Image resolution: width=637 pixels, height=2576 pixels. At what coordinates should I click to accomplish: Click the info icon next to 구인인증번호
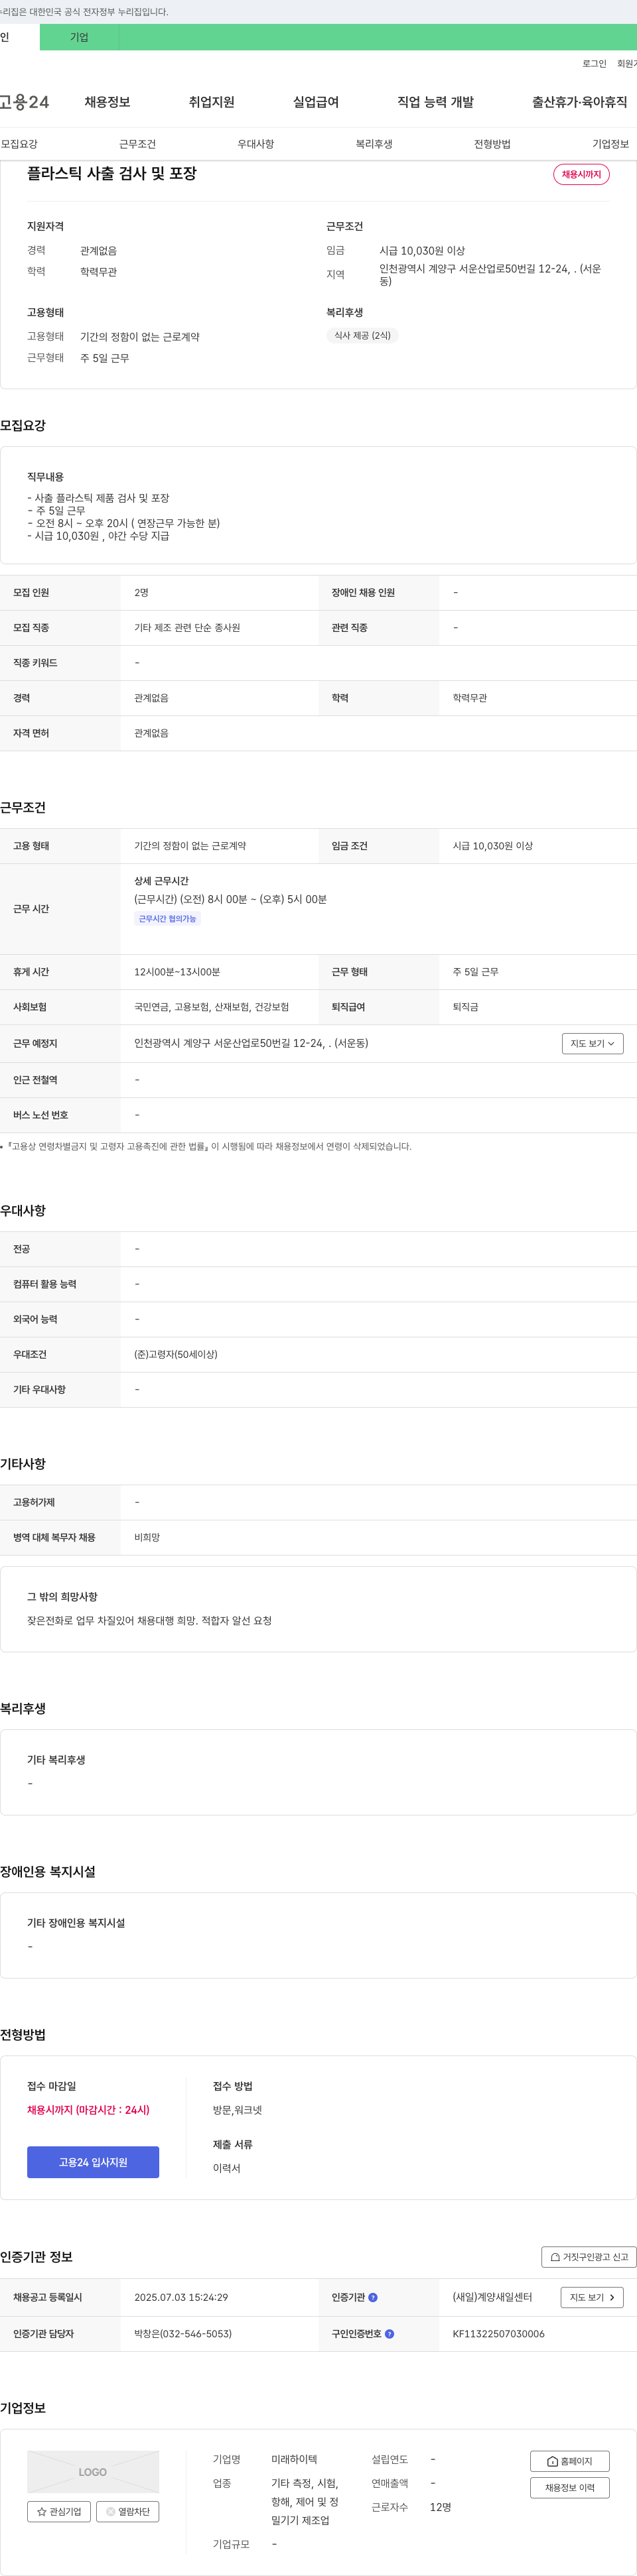(389, 2333)
